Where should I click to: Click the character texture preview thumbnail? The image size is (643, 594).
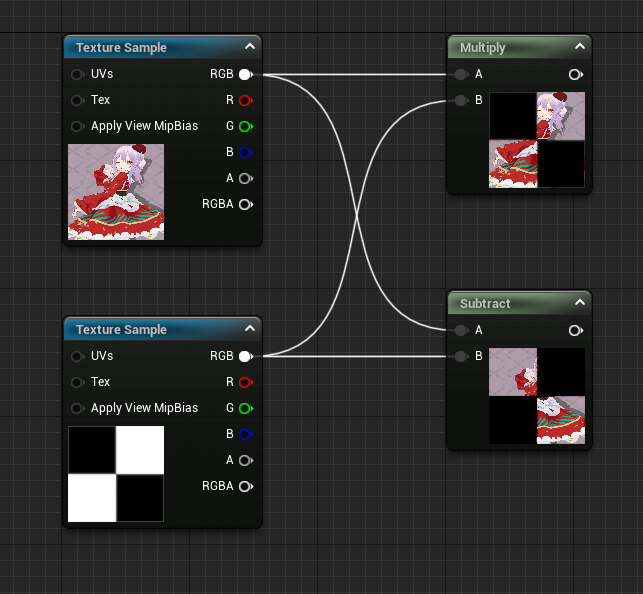[116, 192]
